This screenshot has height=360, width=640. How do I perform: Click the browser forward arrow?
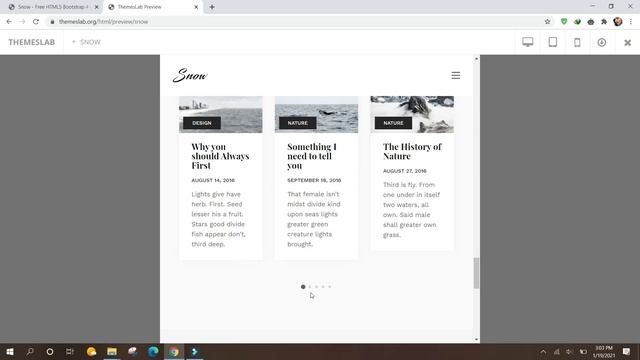pyautogui.click(x=22, y=22)
